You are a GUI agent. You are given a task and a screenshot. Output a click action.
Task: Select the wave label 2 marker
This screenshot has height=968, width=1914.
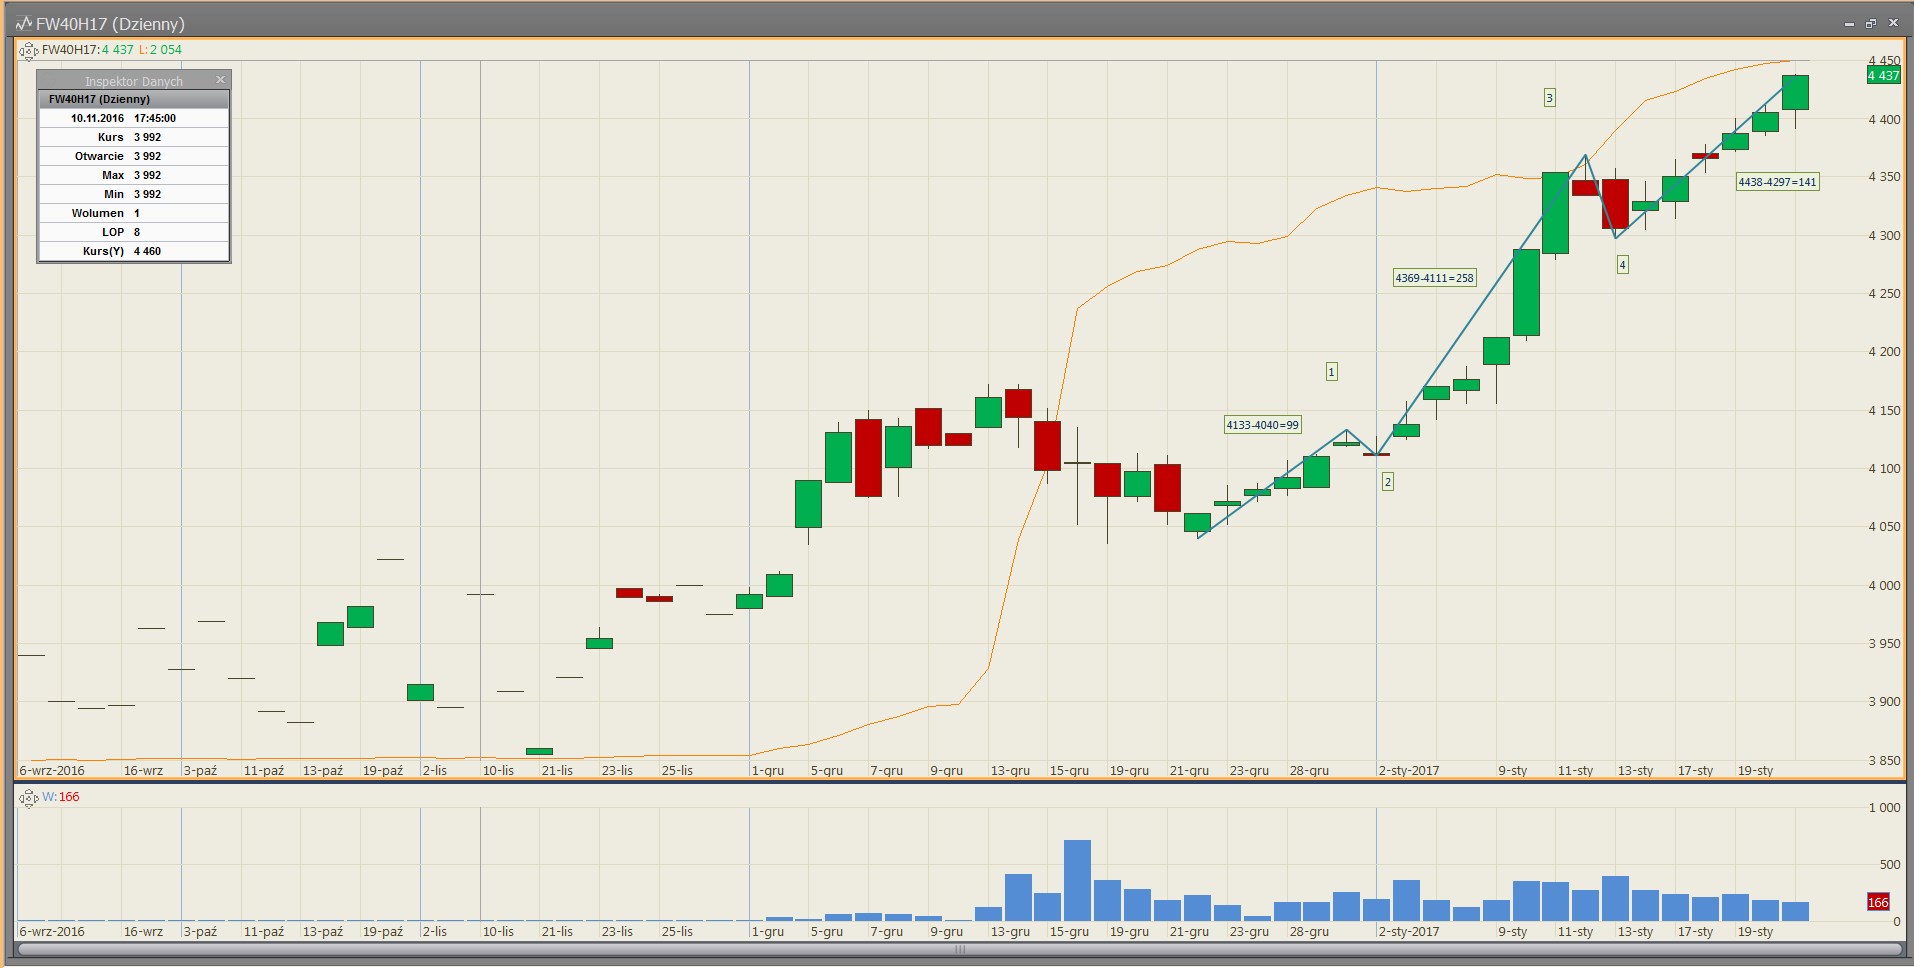1387,481
